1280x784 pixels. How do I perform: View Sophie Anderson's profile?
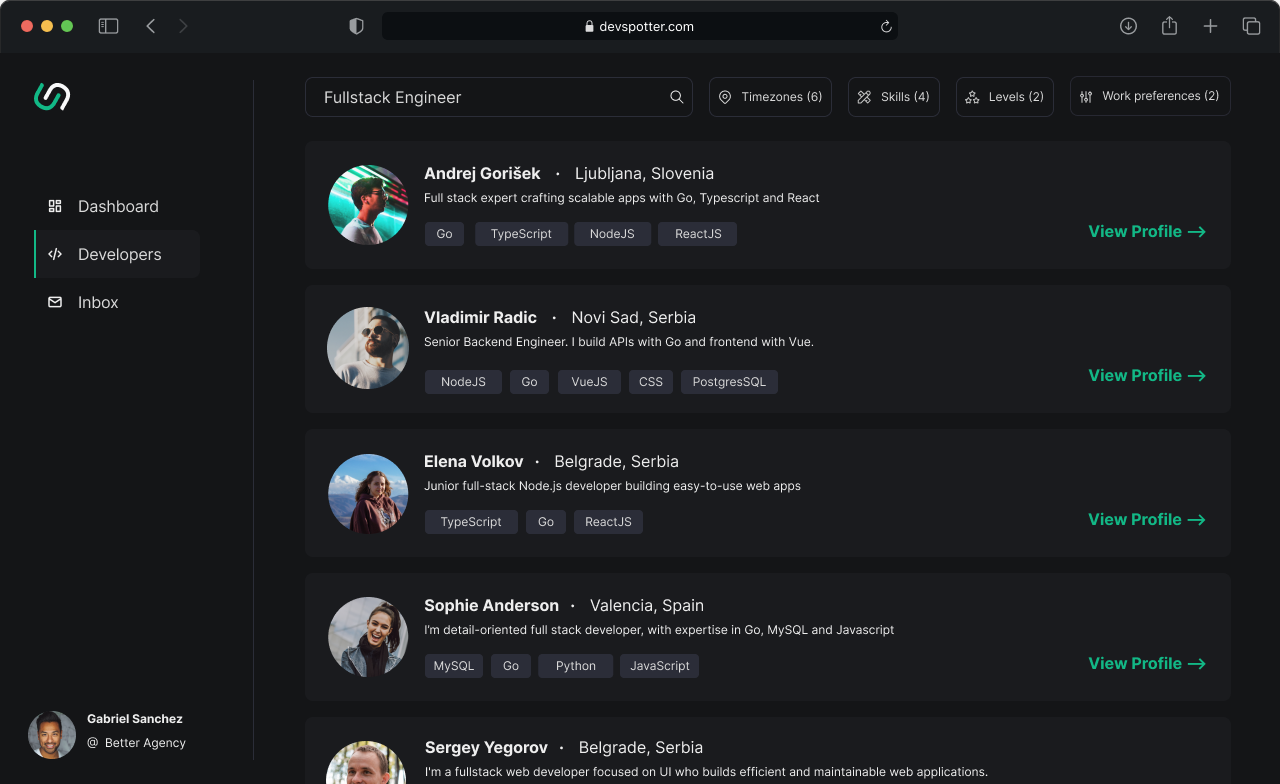[x=1147, y=663]
